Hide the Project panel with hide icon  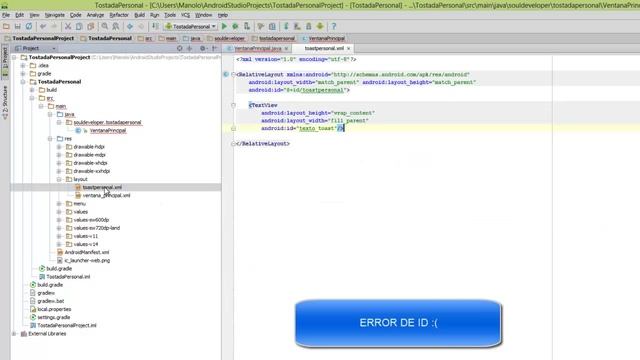pos(214,48)
